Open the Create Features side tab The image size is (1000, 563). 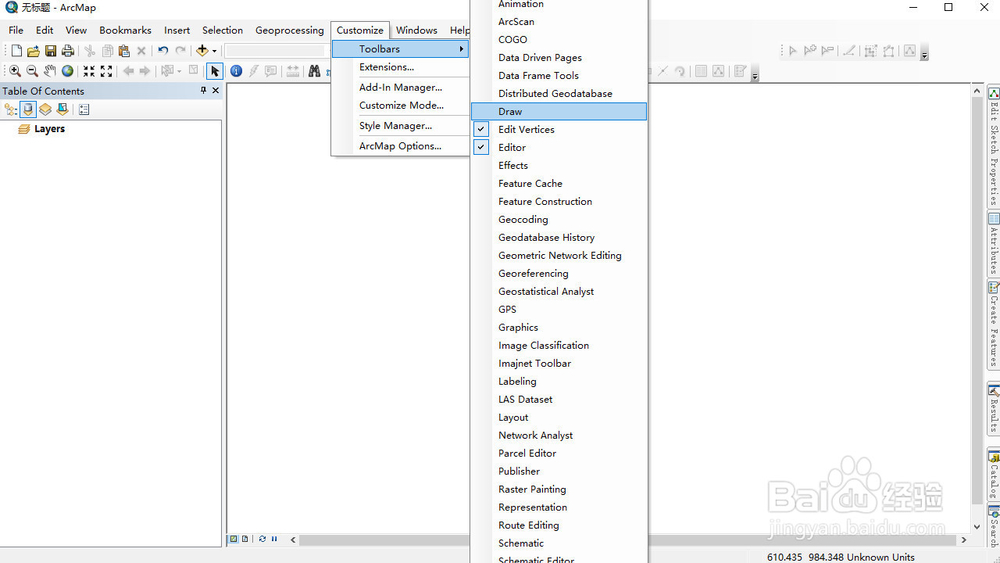[994, 324]
